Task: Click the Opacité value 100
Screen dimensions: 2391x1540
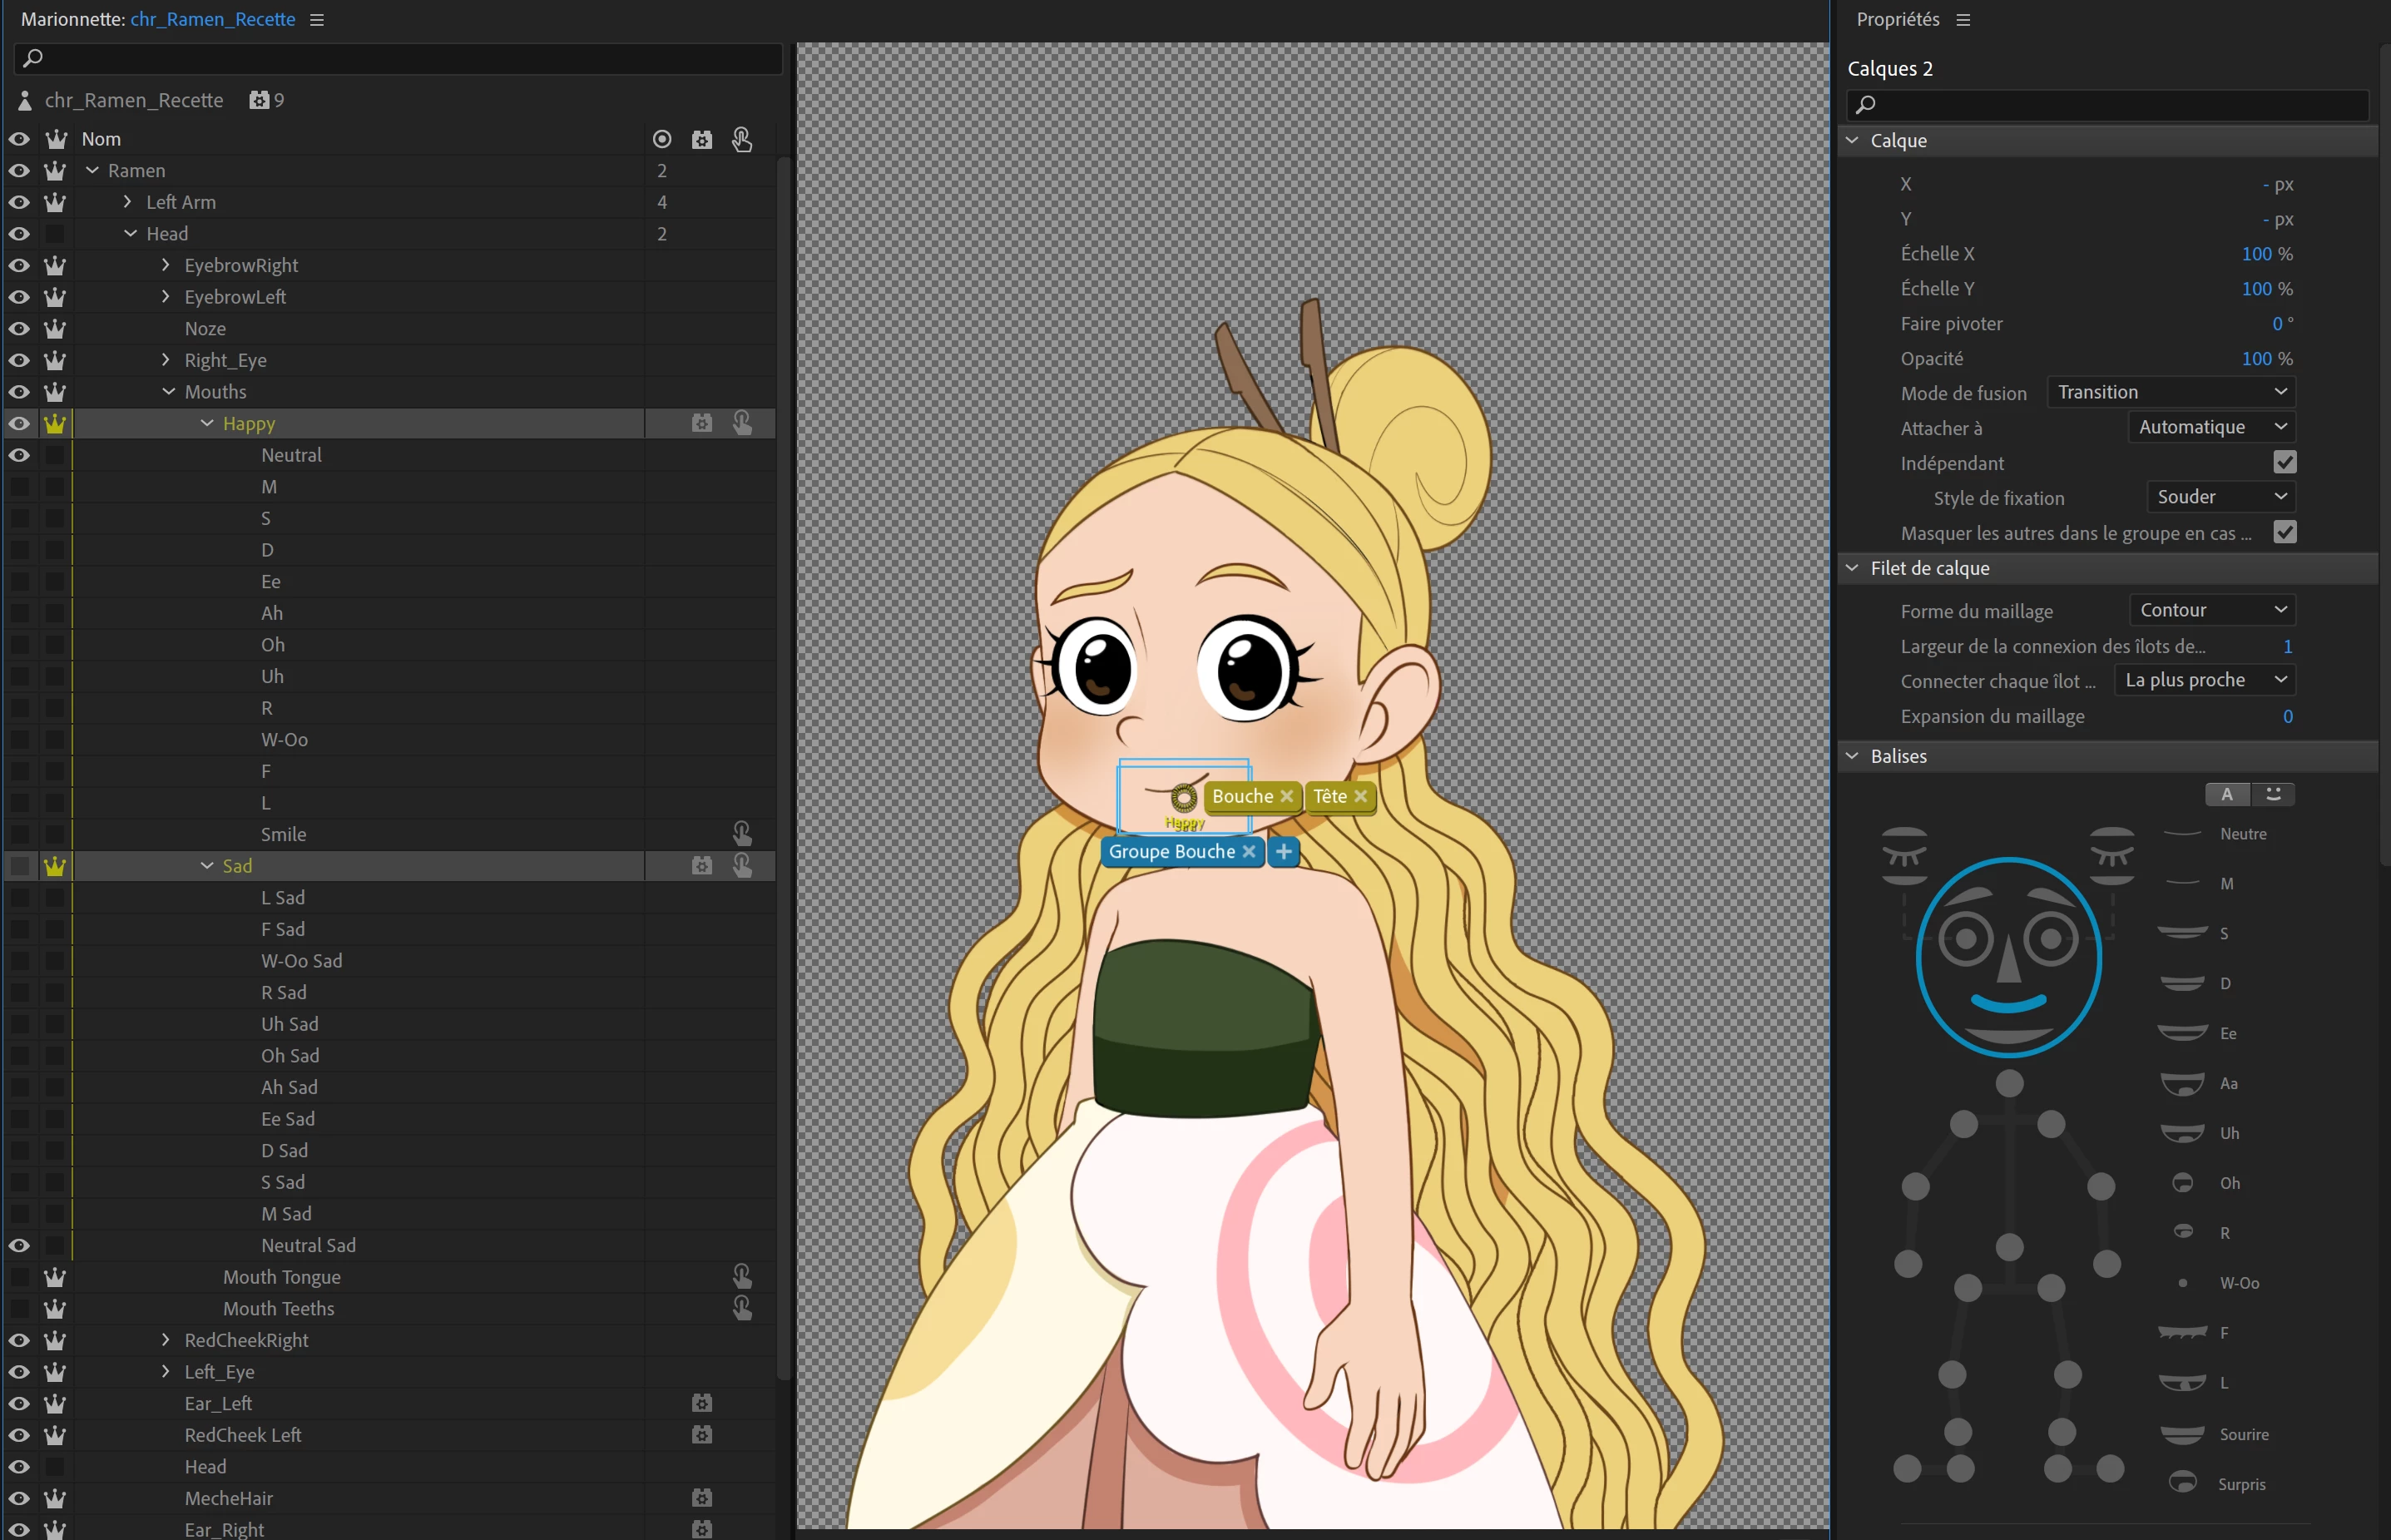Action: [2256, 358]
